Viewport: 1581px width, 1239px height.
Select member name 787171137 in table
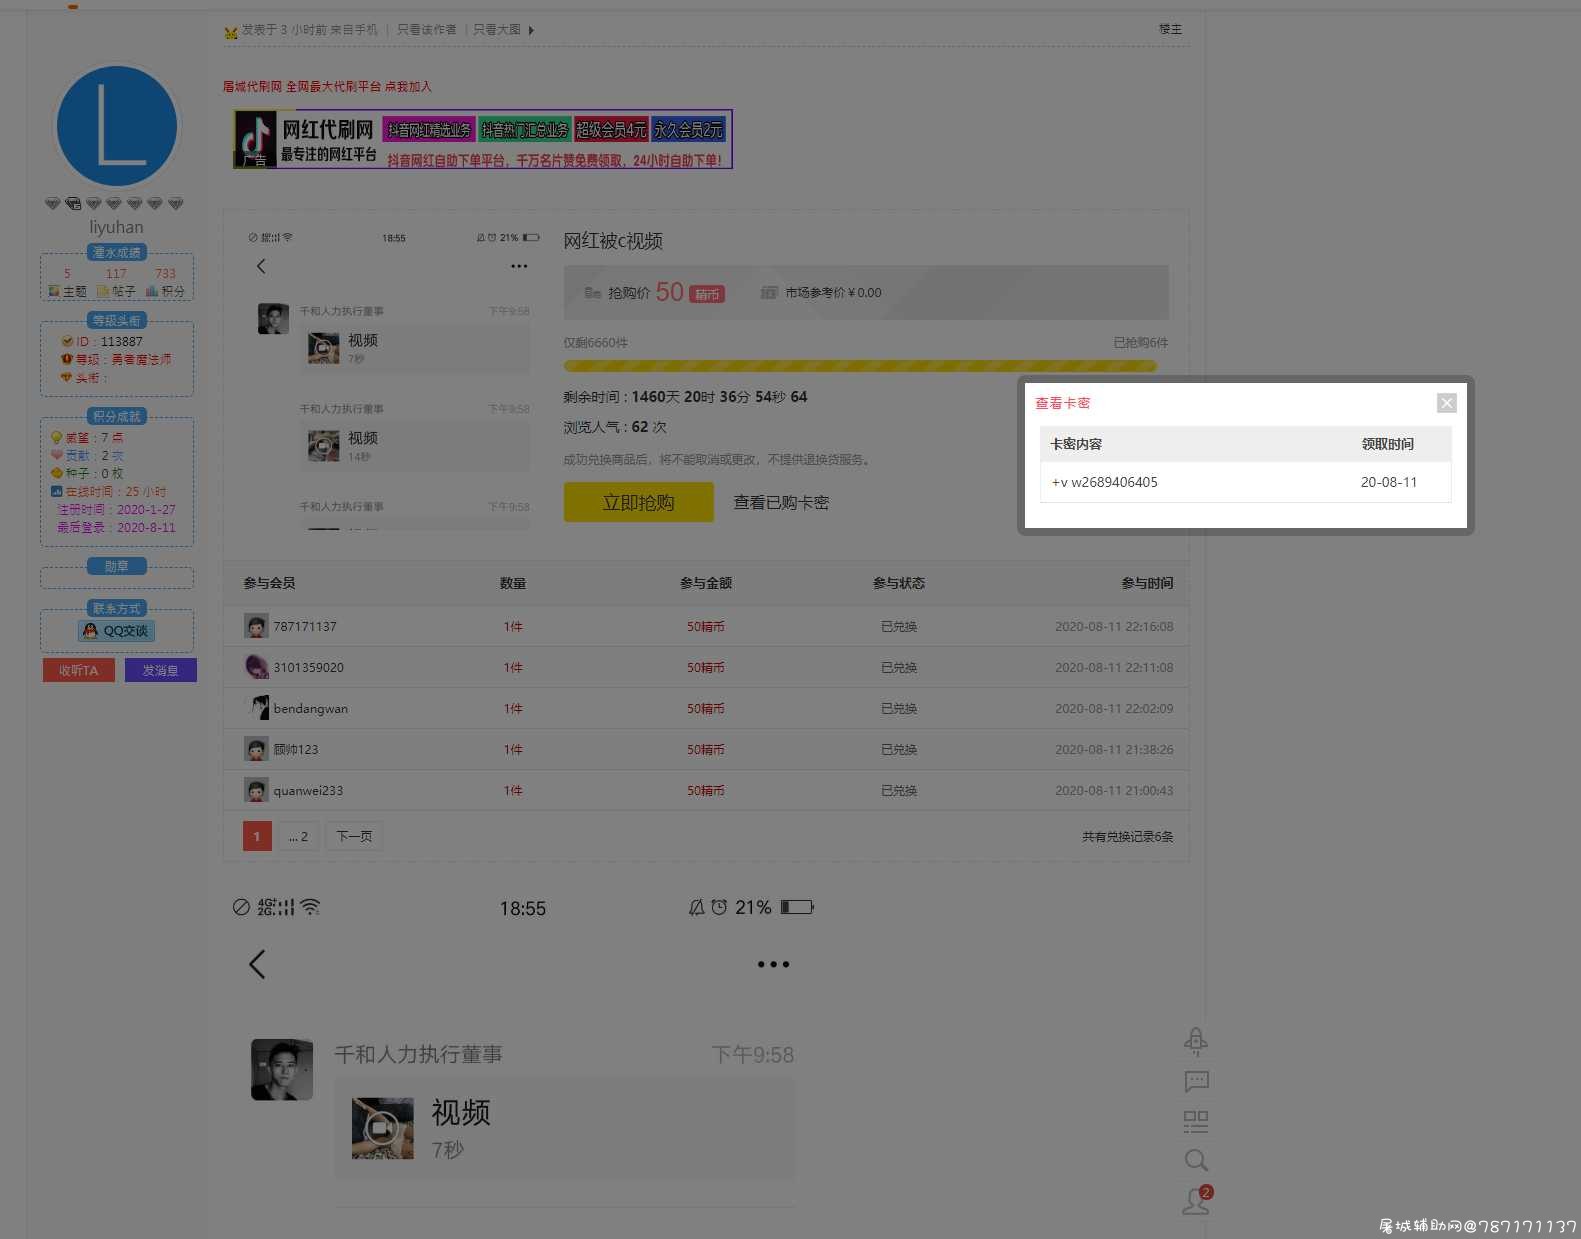click(x=305, y=626)
